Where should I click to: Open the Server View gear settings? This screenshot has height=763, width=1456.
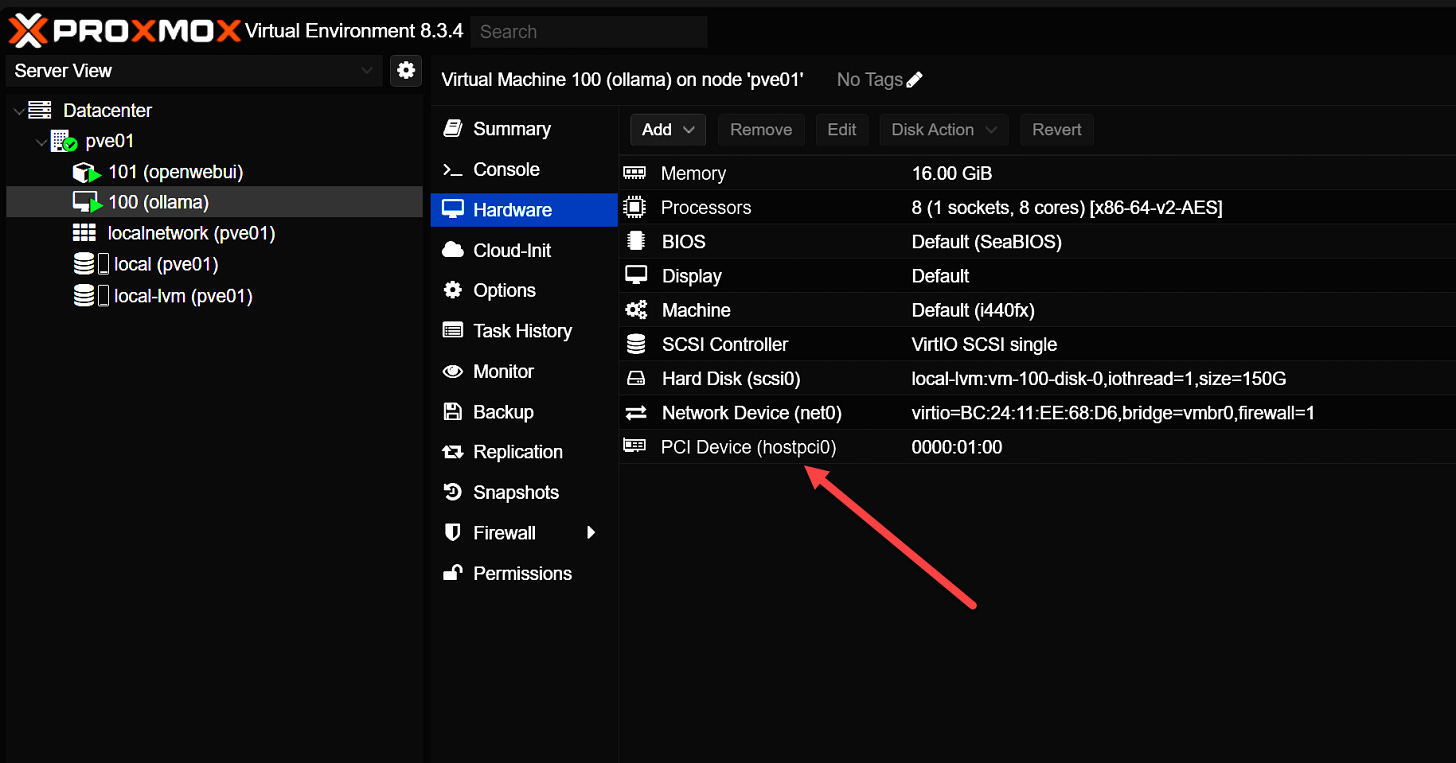click(406, 71)
